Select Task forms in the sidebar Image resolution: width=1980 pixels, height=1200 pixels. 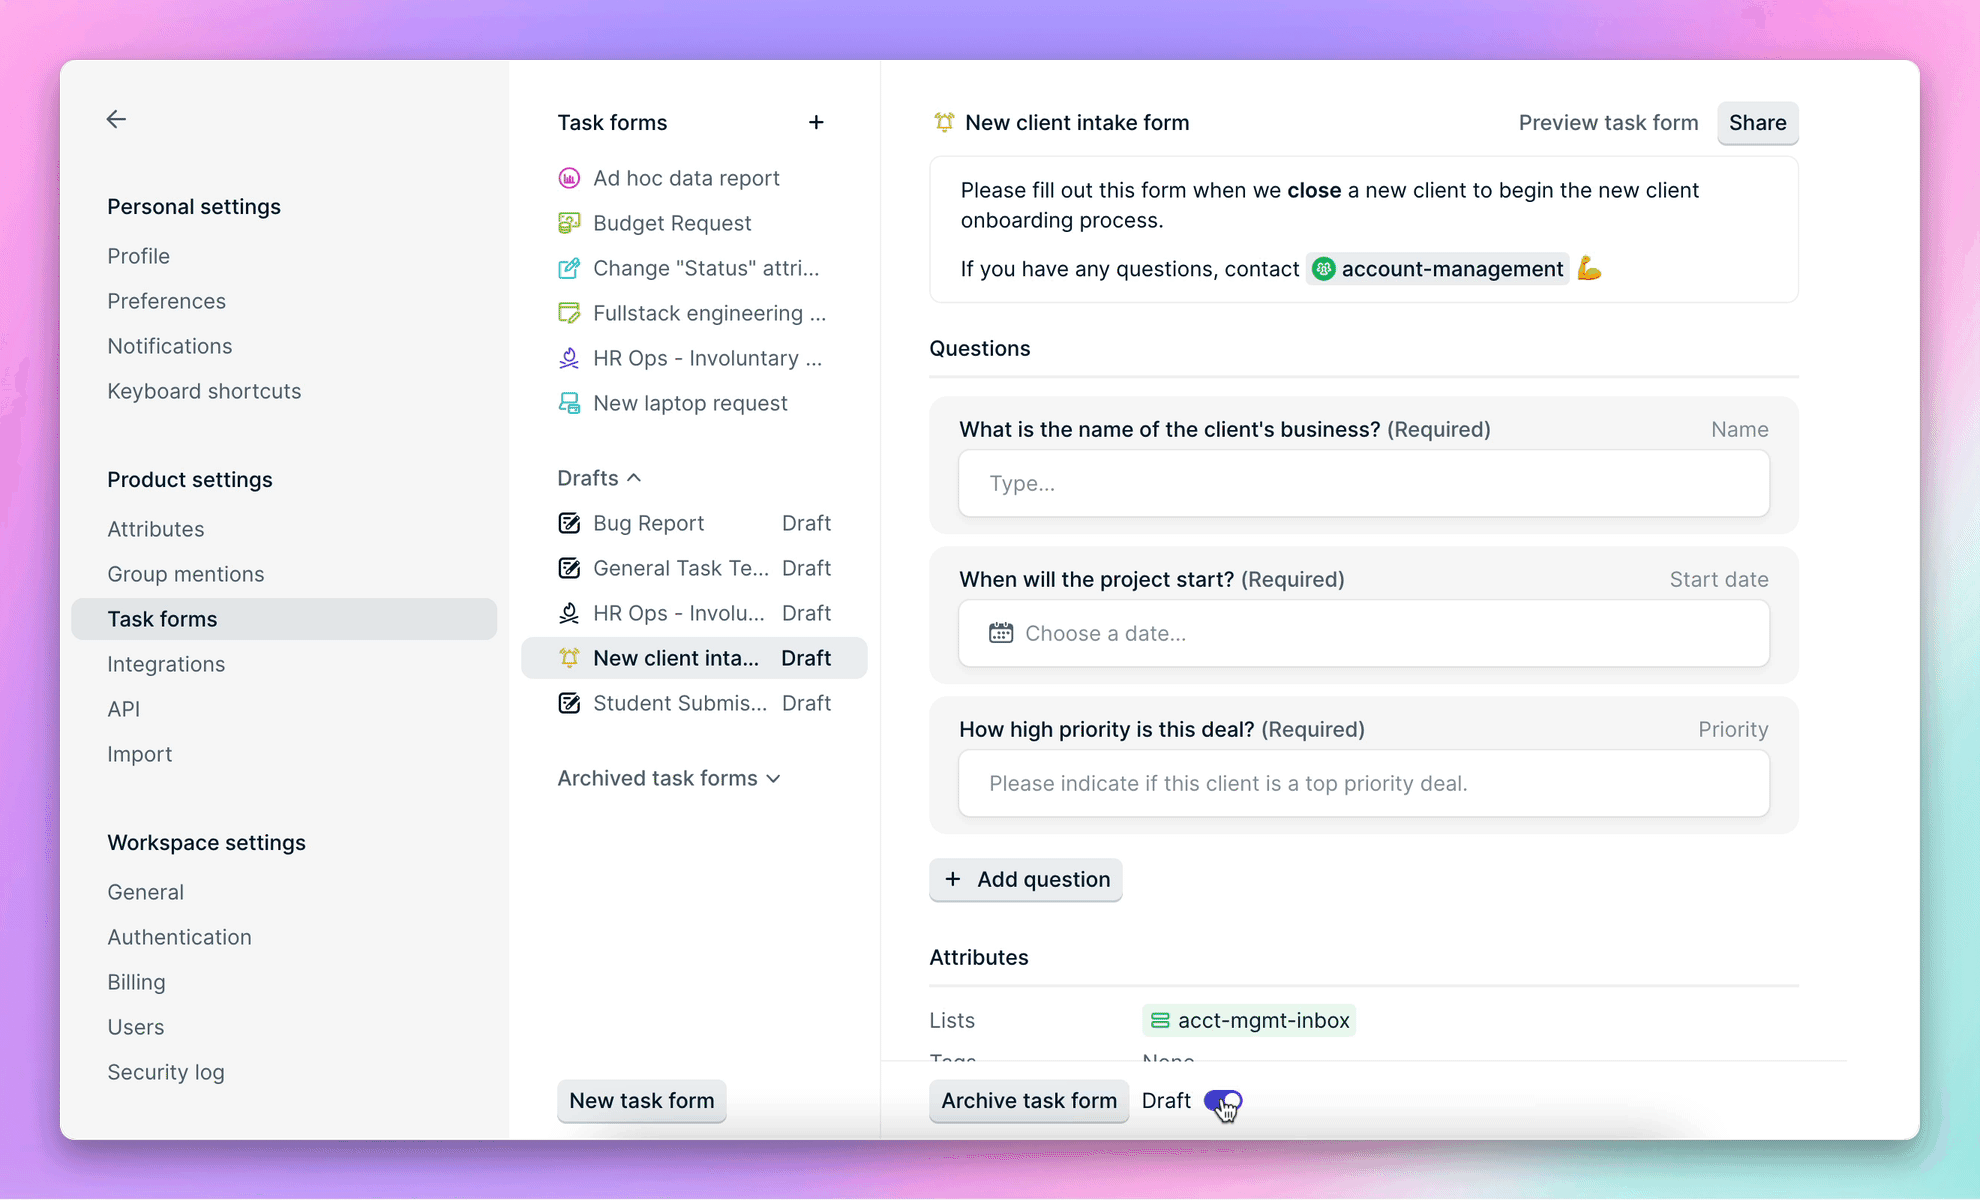[284, 619]
